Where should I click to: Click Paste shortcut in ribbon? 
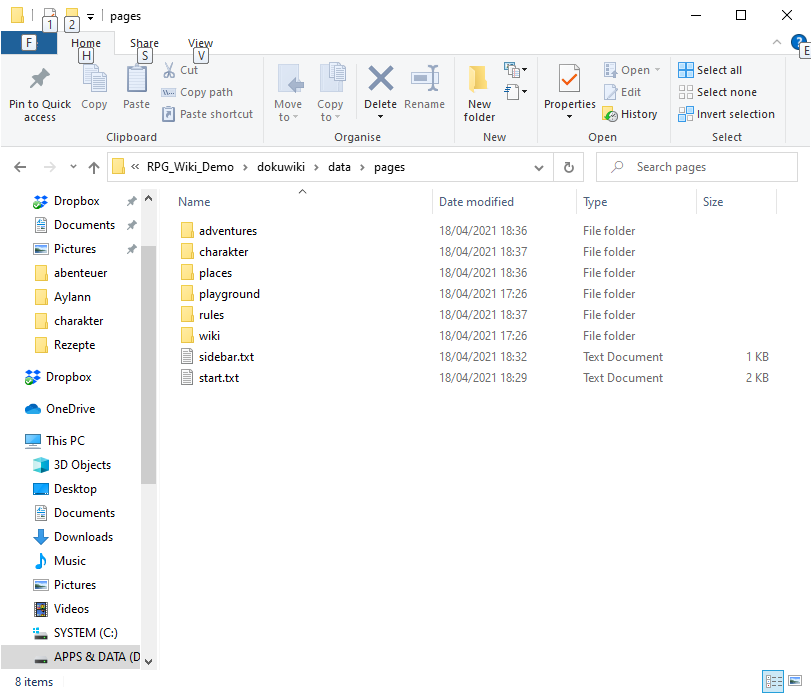coord(207,114)
